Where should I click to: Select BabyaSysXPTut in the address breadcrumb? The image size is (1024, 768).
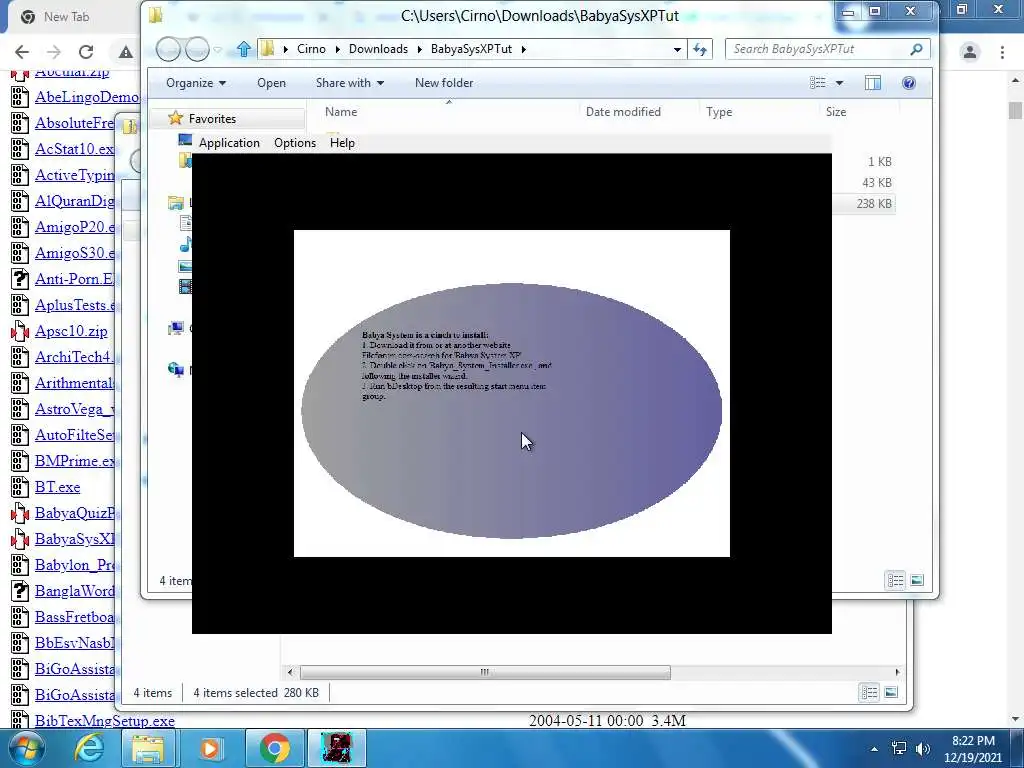[x=471, y=49]
